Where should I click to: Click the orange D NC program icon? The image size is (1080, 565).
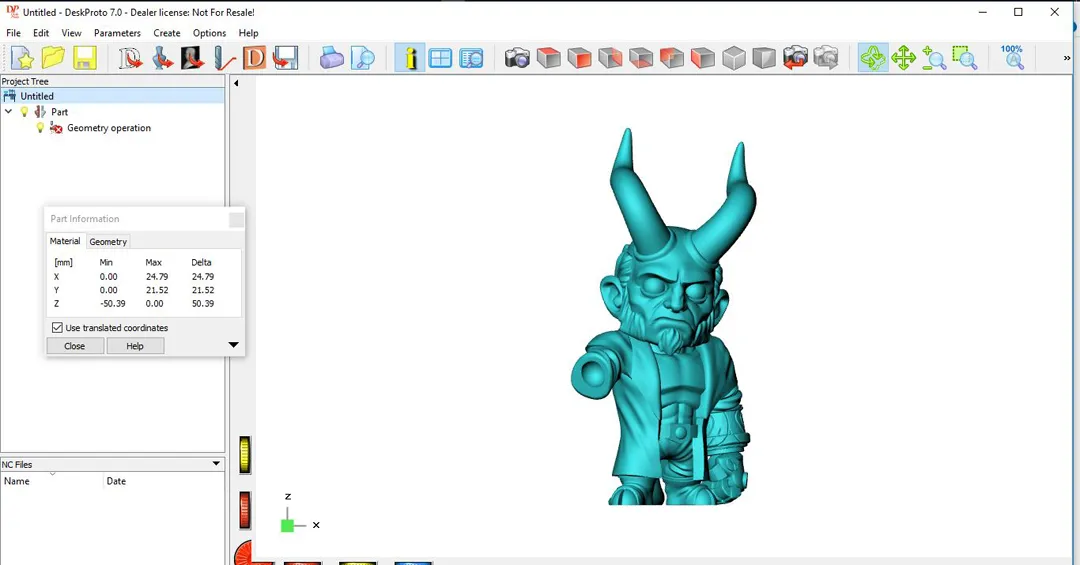tap(254, 58)
